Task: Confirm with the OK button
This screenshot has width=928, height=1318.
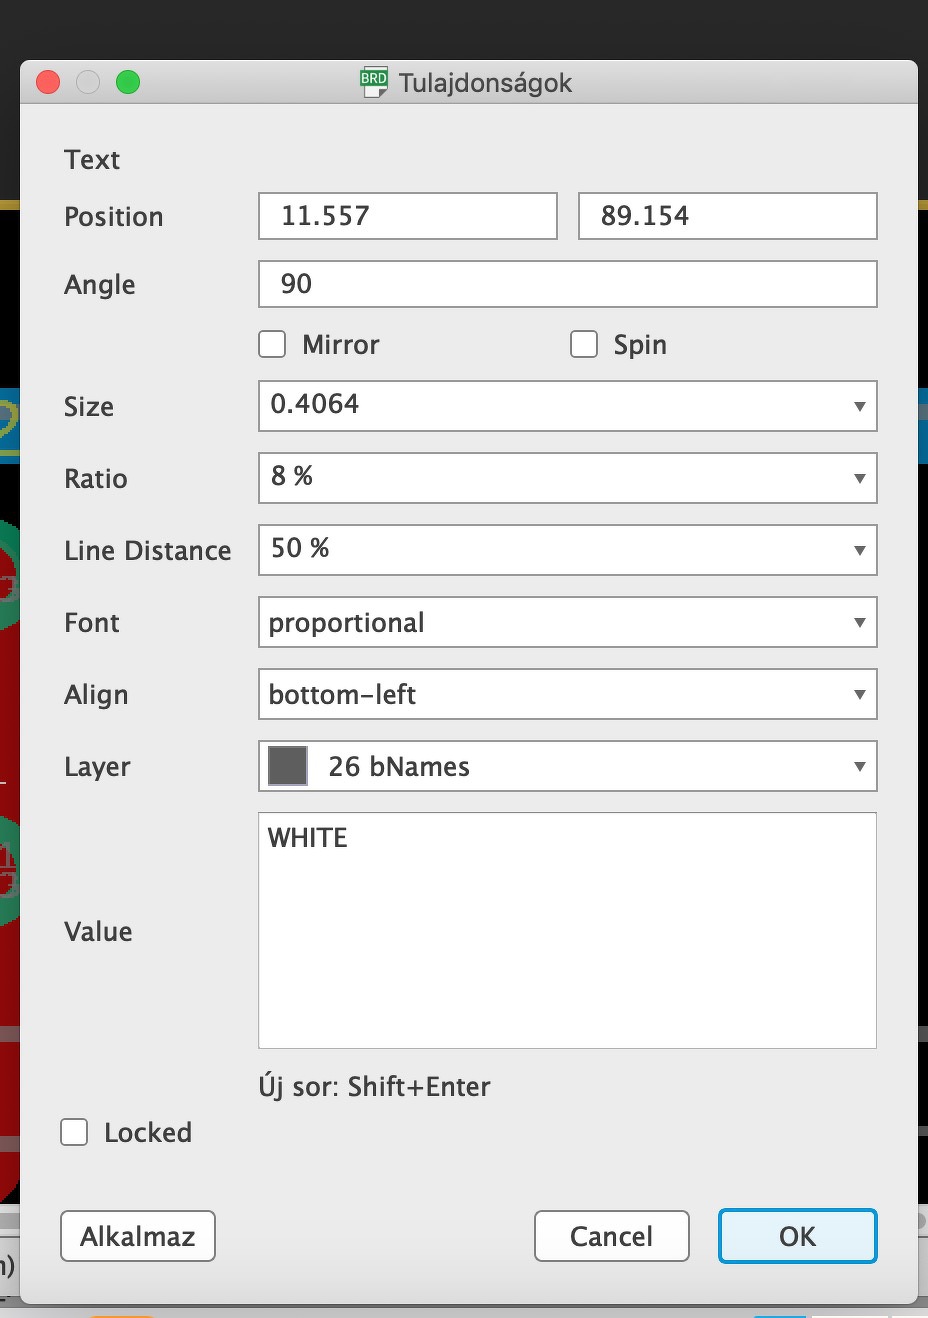Action: coord(797,1236)
